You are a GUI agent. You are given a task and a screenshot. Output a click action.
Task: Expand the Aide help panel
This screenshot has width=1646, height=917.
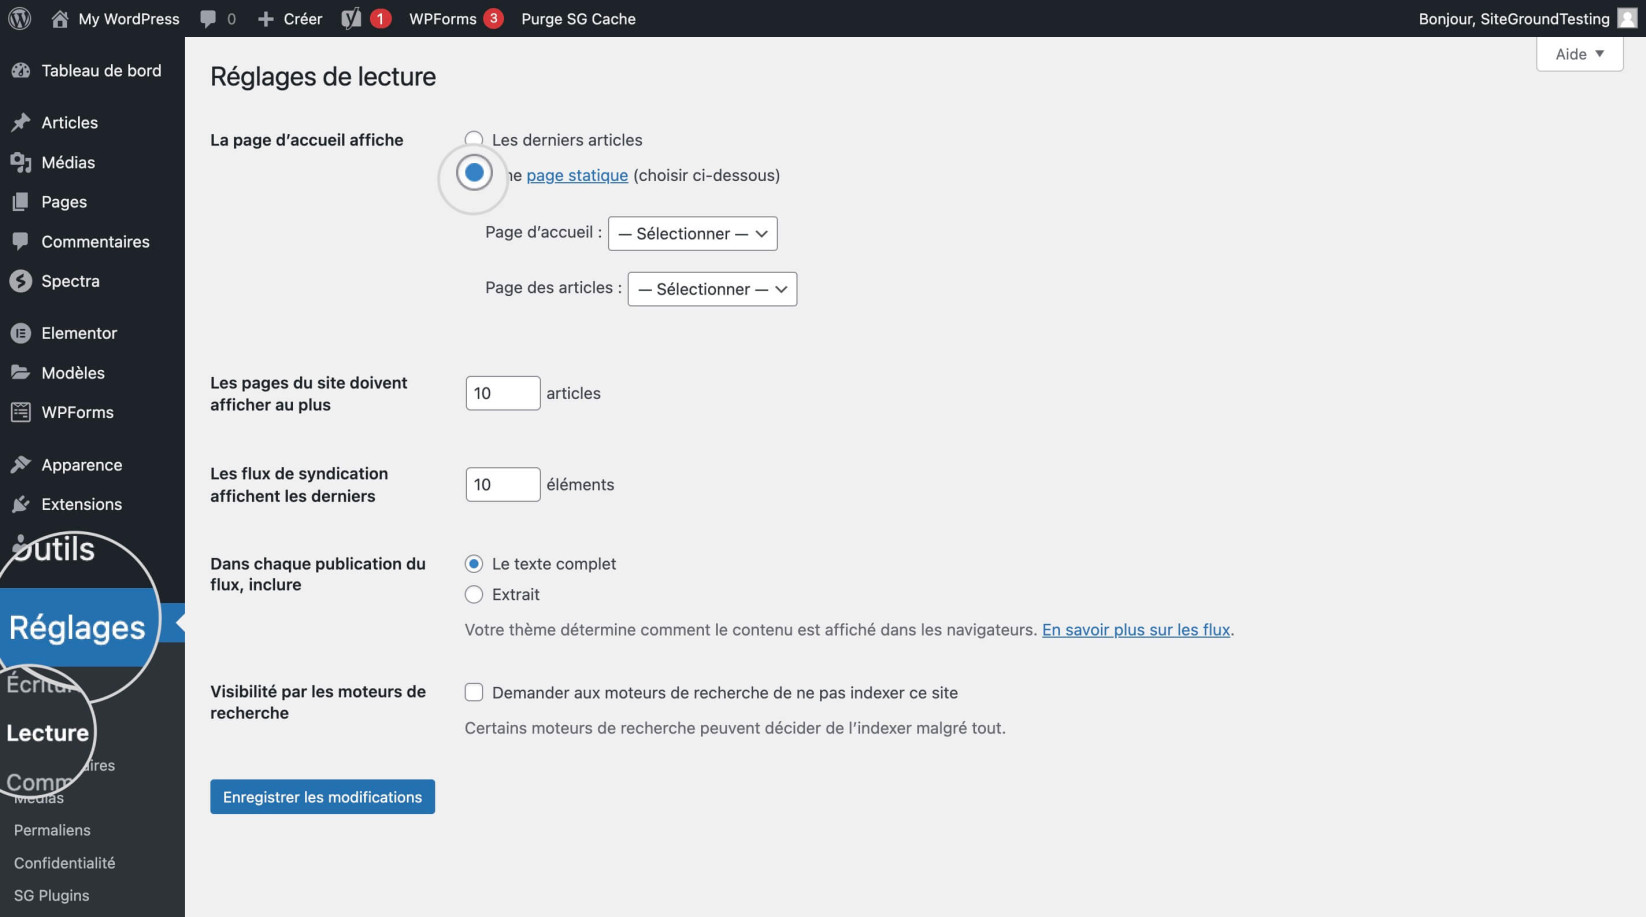(x=1579, y=54)
